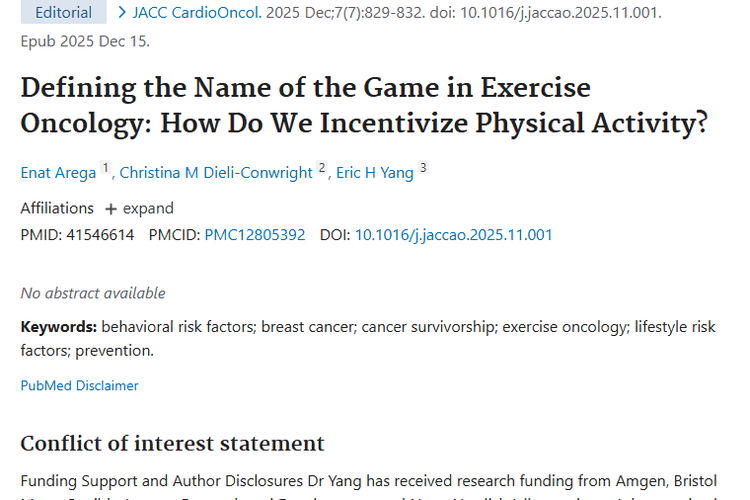Expand the author affiliations list
This screenshot has width=750, height=500.
(x=147, y=209)
